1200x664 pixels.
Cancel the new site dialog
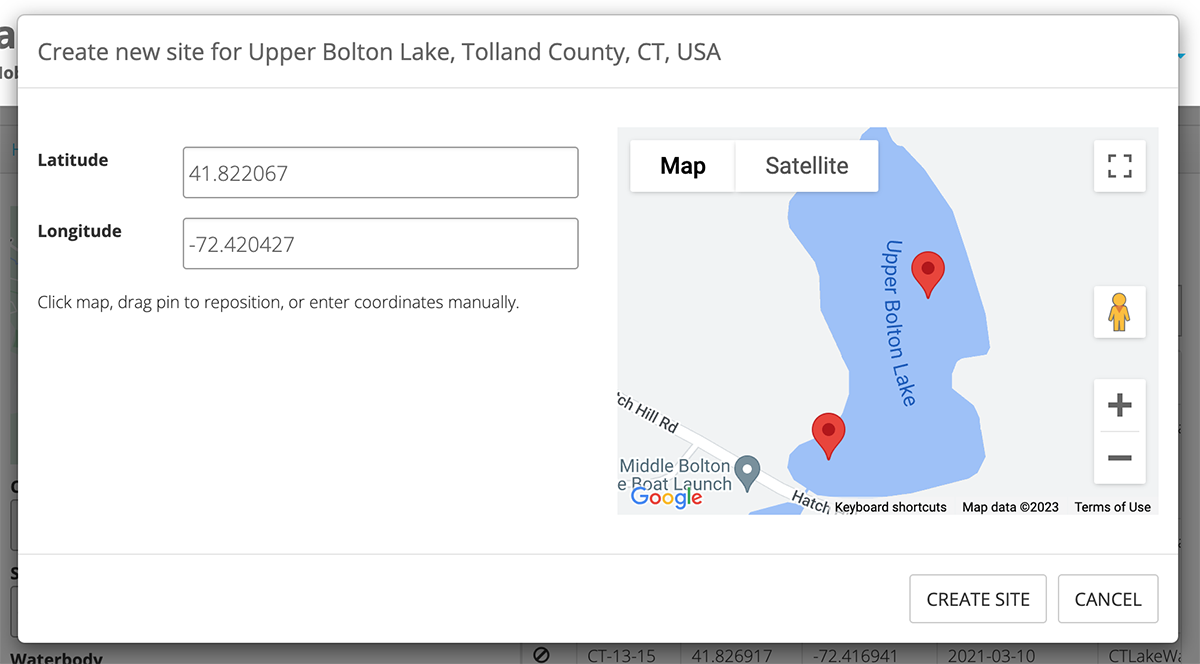(1108, 599)
